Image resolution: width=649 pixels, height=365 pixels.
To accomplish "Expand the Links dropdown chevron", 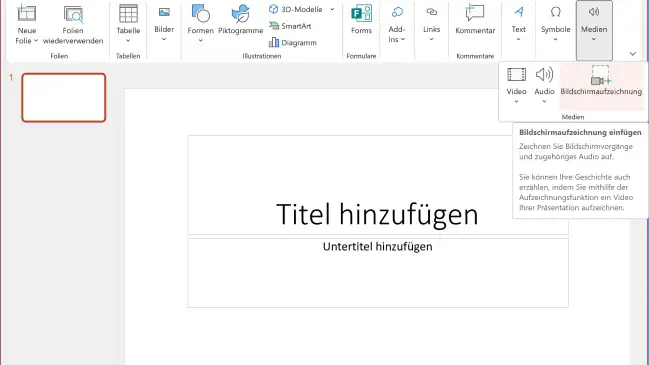I will click(431, 39).
